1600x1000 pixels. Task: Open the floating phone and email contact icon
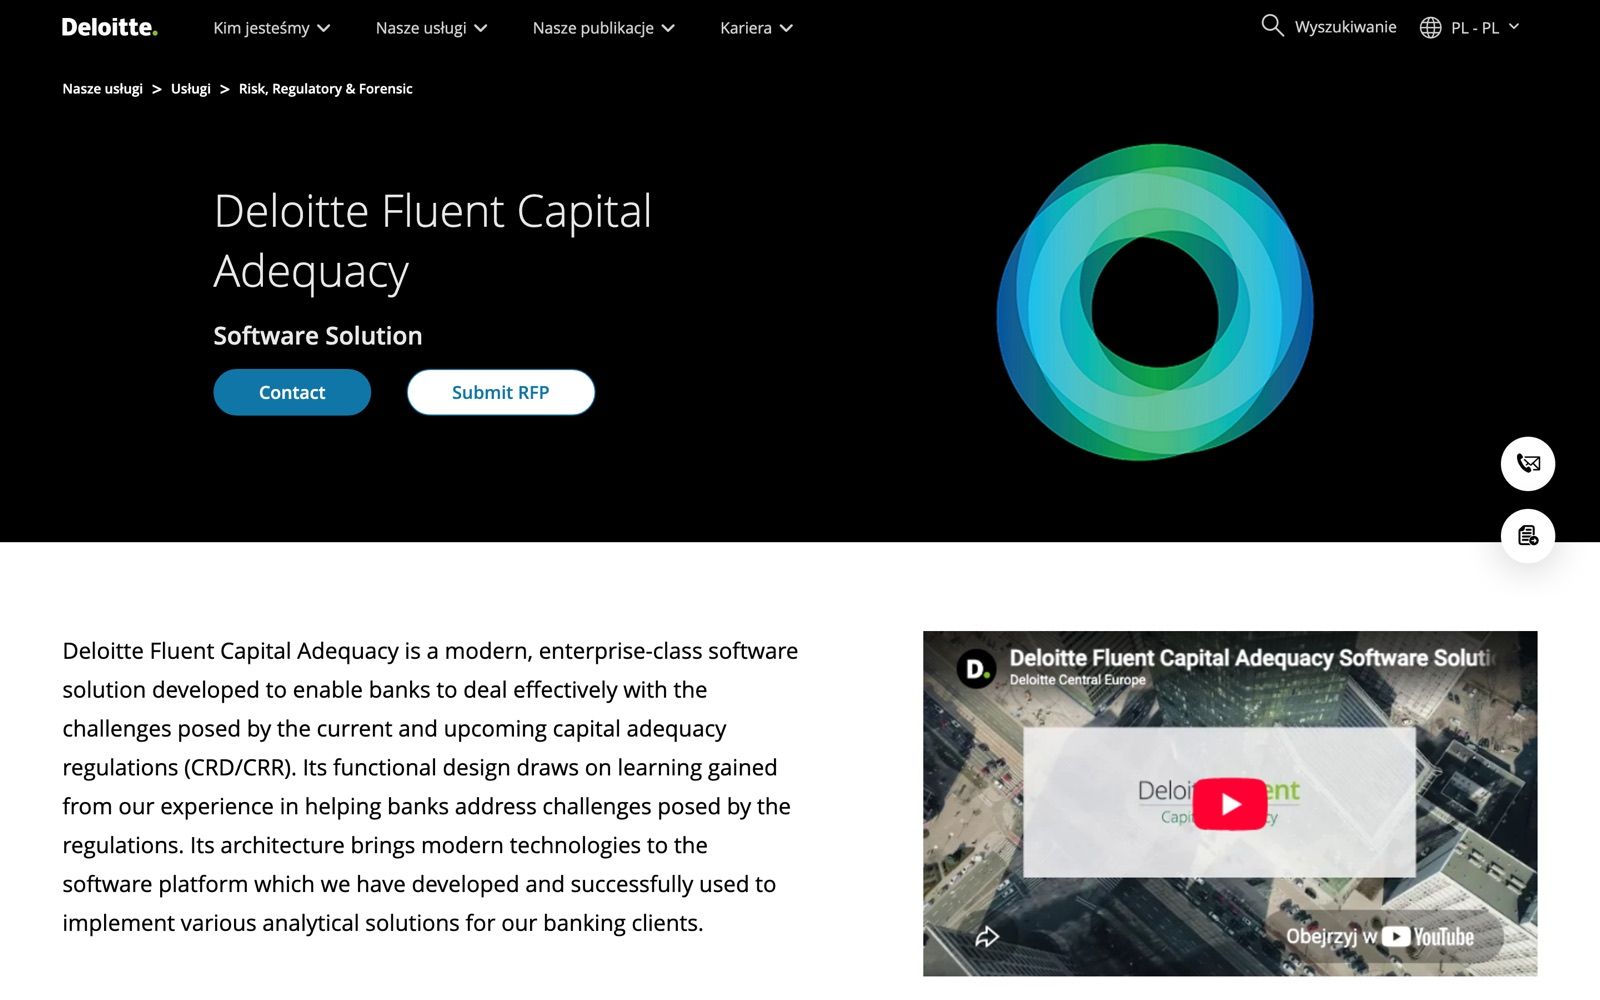click(x=1528, y=463)
